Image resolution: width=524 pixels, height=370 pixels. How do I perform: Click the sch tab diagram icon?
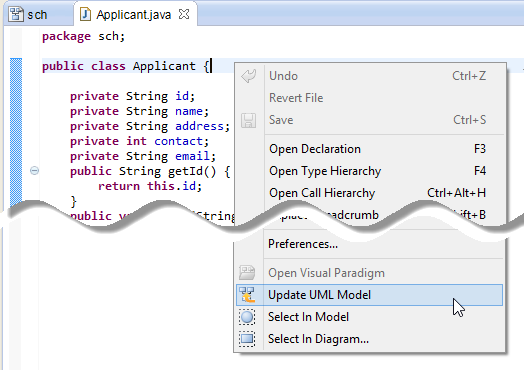click(x=16, y=14)
